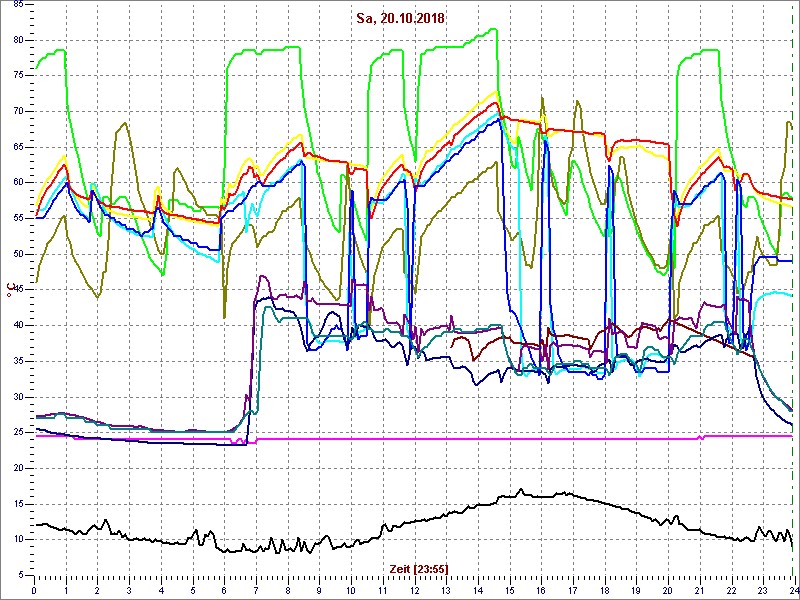
Task: Click temperature axis label 10
Action: (17, 540)
